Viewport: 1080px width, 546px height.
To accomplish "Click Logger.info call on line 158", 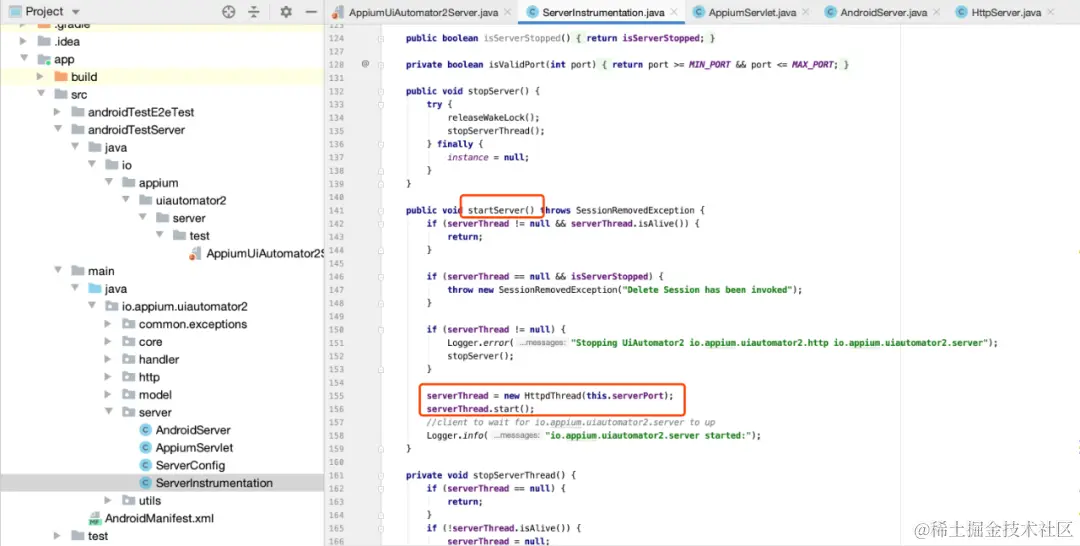I will pyautogui.click(x=457, y=436).
